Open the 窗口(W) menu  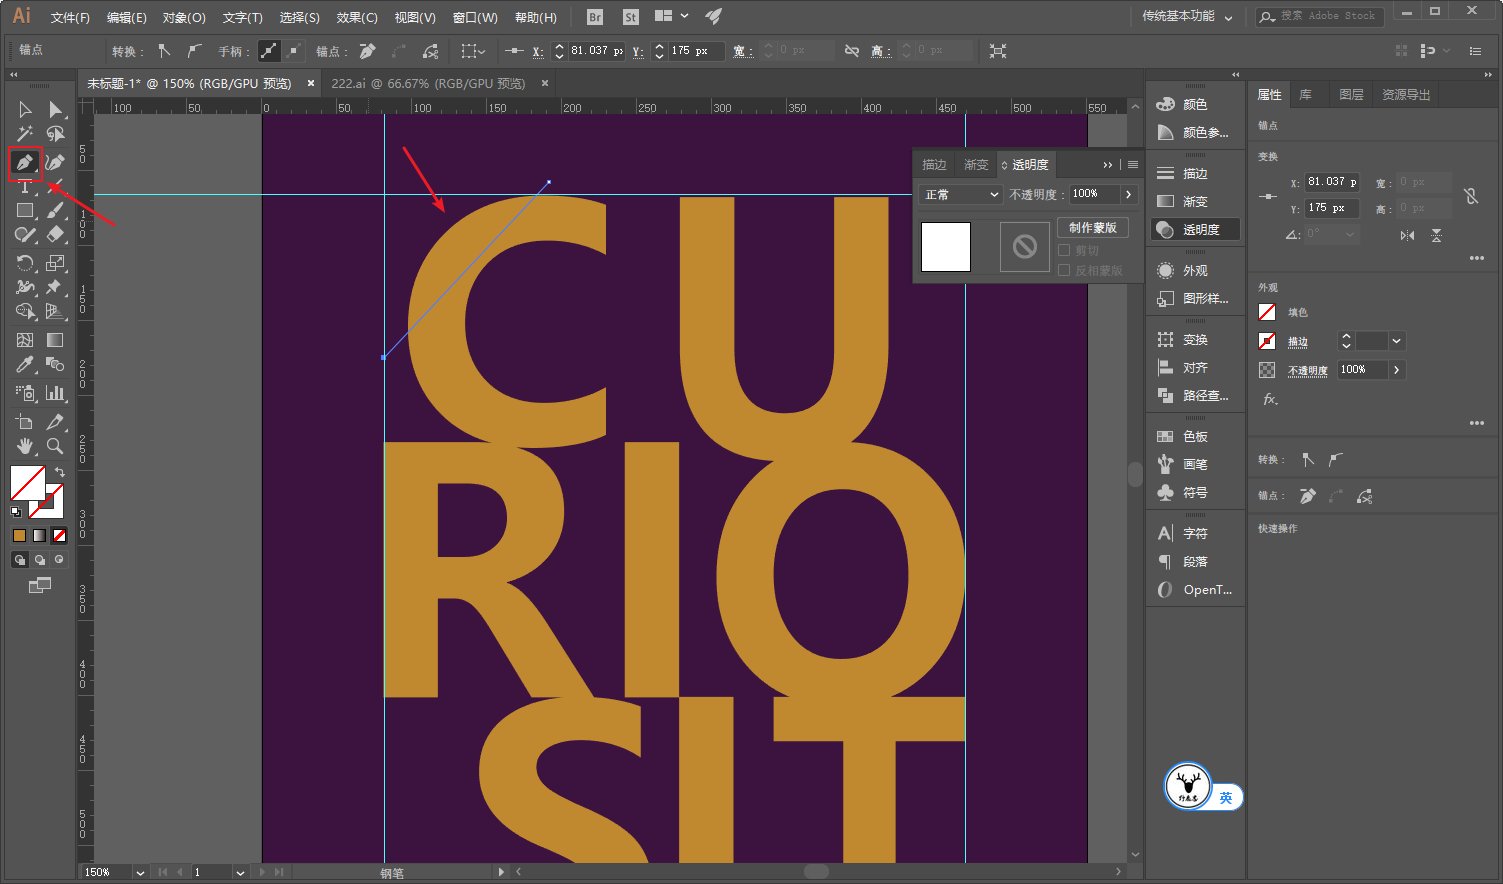point(475,17)
